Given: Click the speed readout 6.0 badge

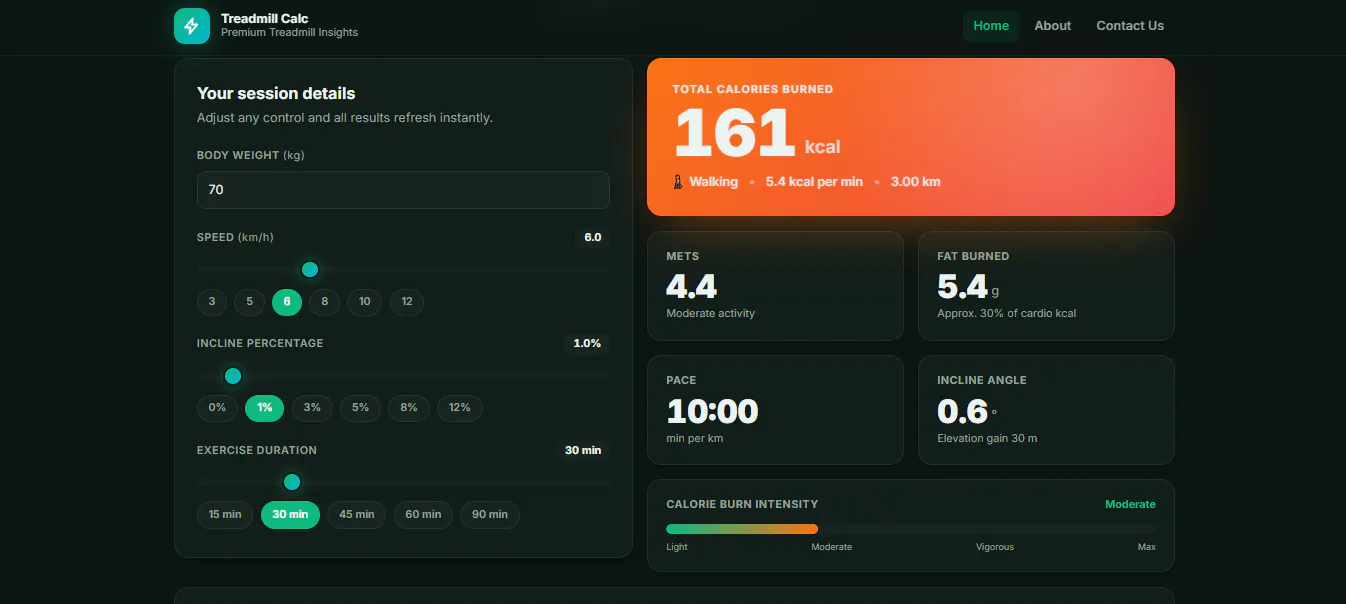Looking at the screenshot, I should click(x=593, y=237).
